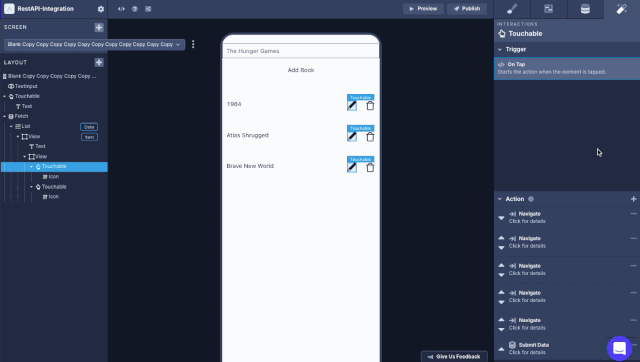Viewport: 640px width, 362px height.
Task: Collapse the highlighted Touchable tree node arrow
Action: [x=31, y=167]
